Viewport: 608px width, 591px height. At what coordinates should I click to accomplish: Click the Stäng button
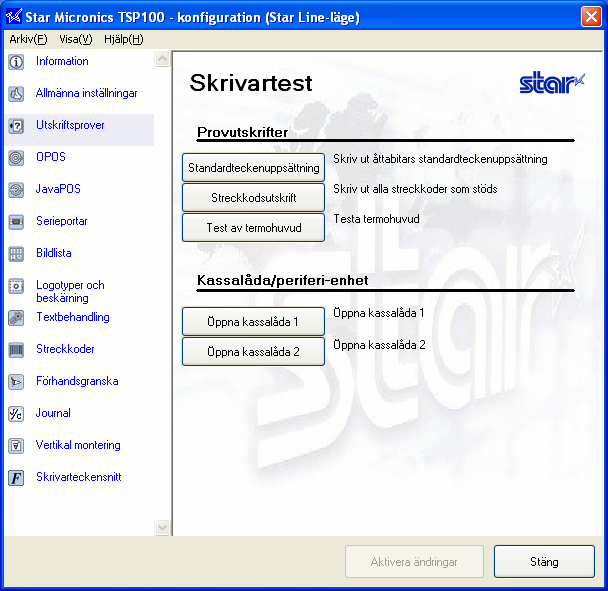(x=544, y=562)
